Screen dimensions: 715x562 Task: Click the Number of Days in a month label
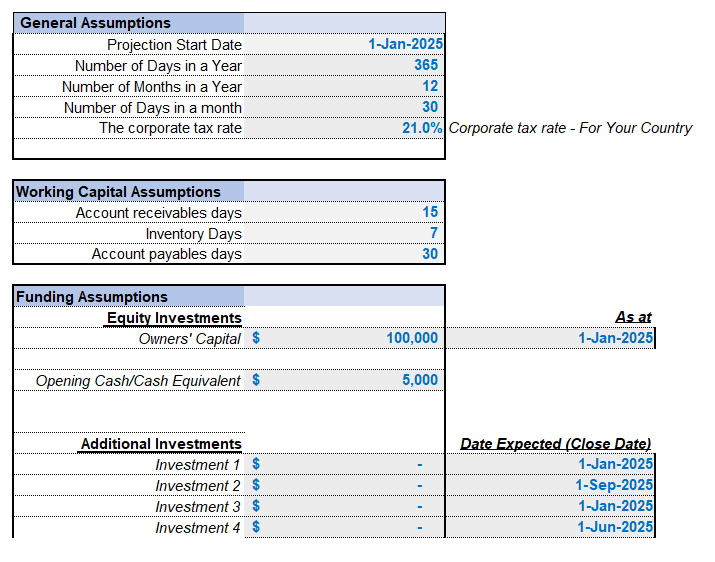tap(153, 108)
